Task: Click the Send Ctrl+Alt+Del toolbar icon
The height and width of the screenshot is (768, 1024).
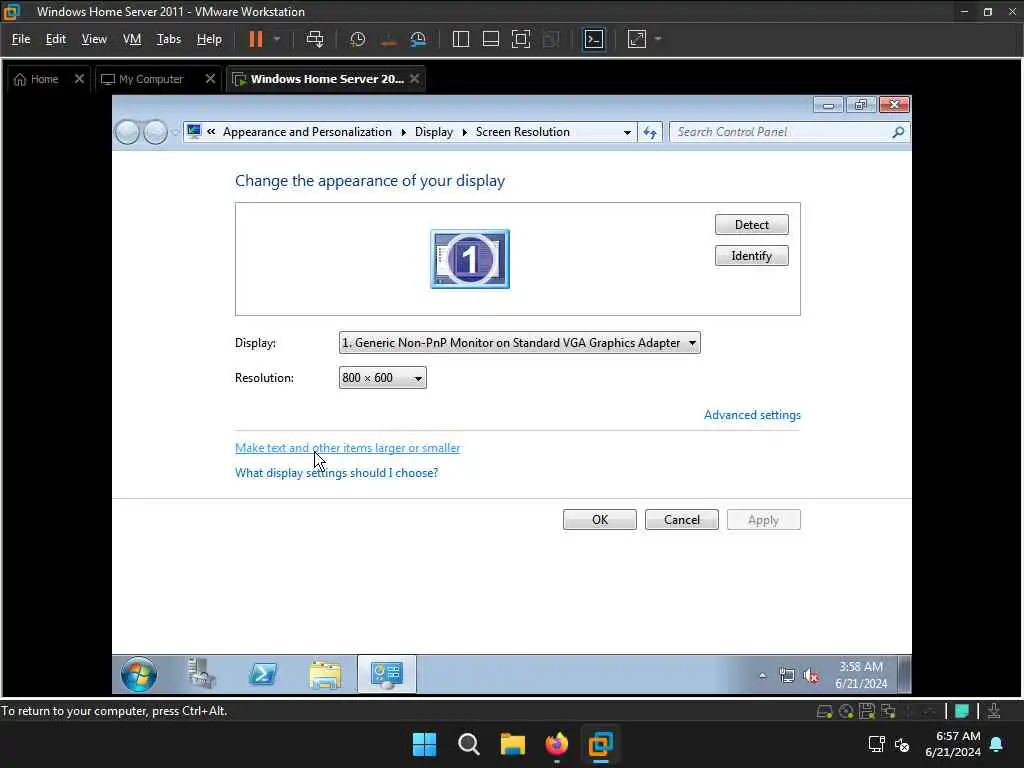Action: coord(315,39)
